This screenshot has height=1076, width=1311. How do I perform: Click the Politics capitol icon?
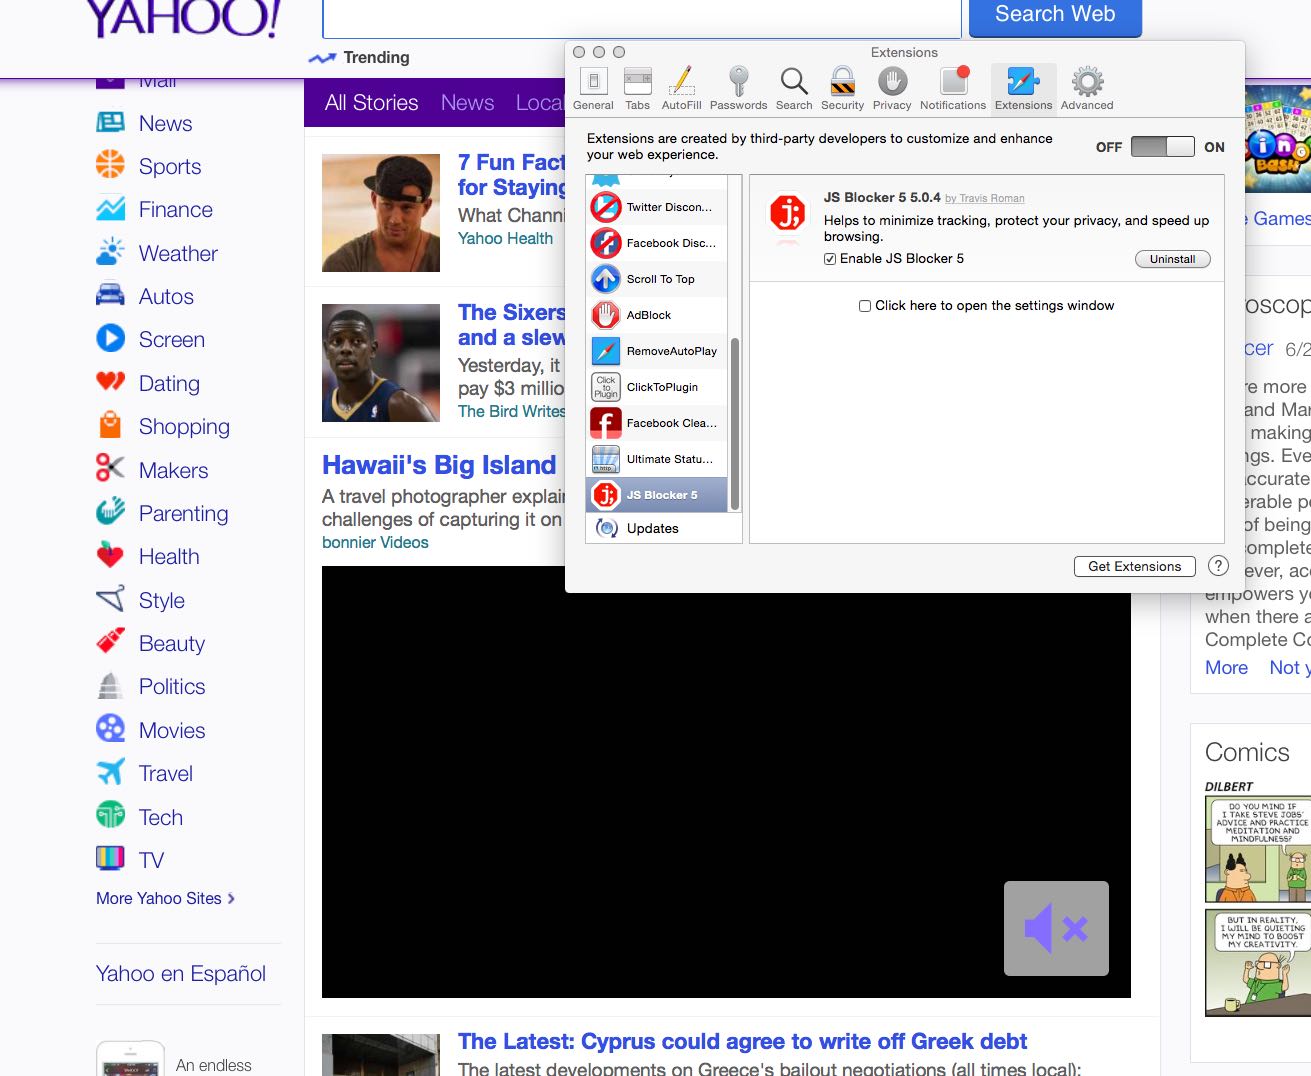click(x=110, y=685)
